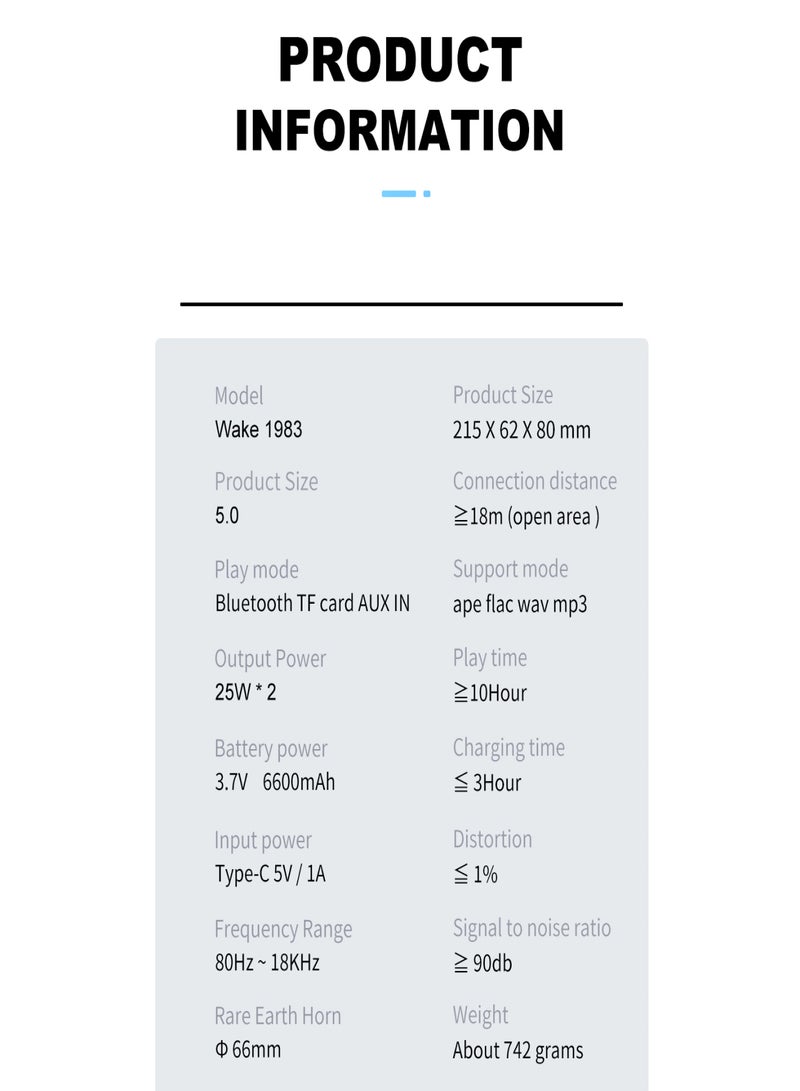Select the 5.0 version value
800x1091 pixels.
227,516
